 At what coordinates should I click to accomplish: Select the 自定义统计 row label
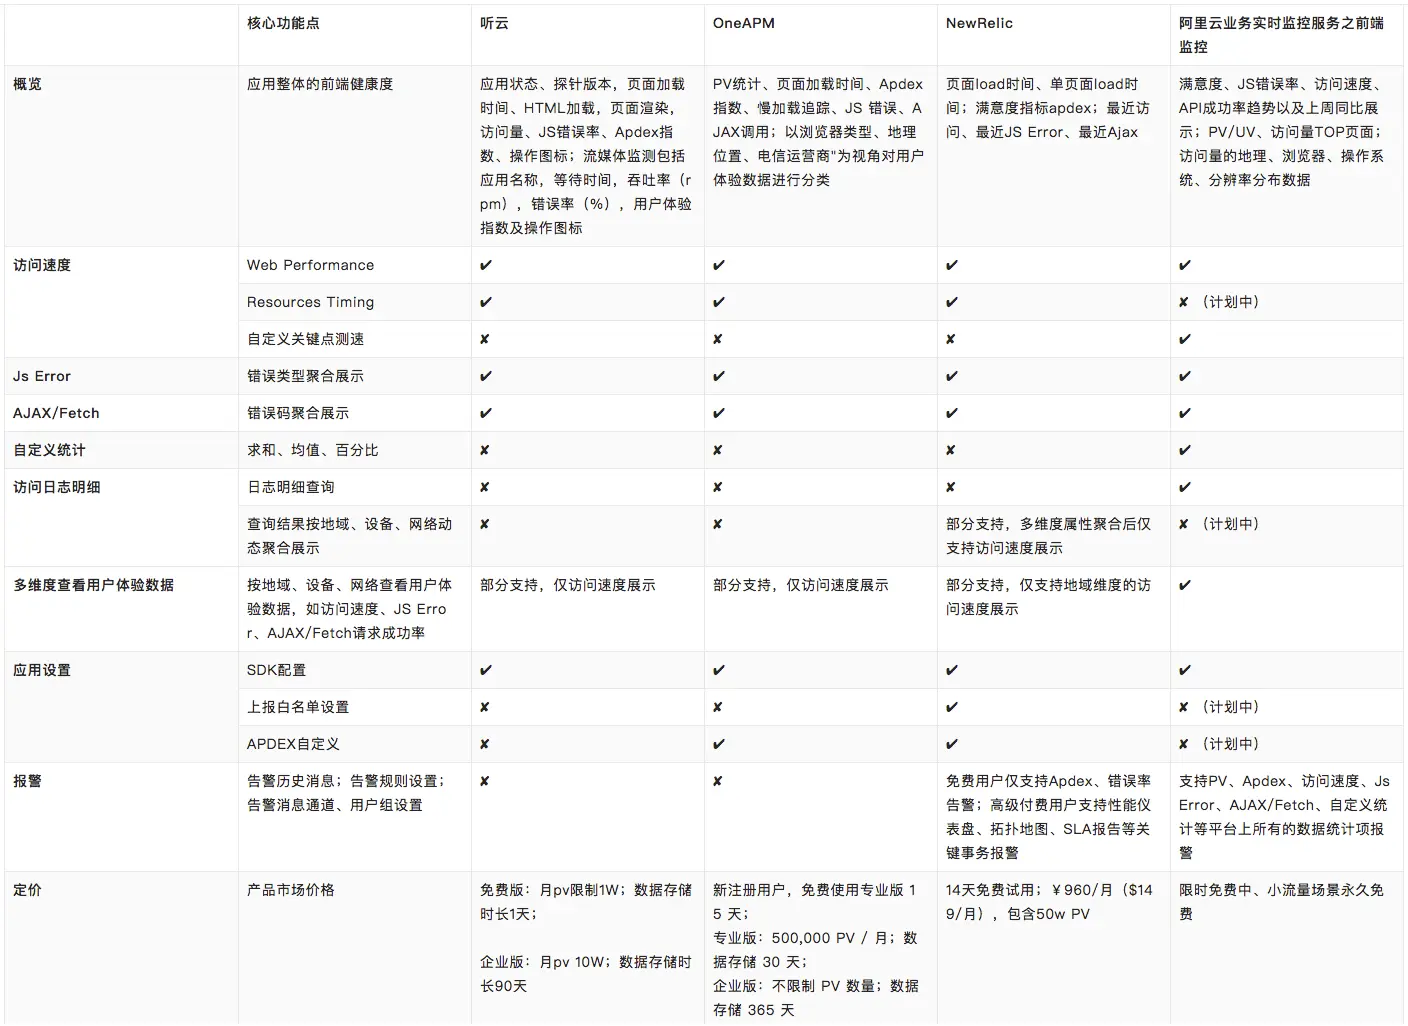[49, 450]
